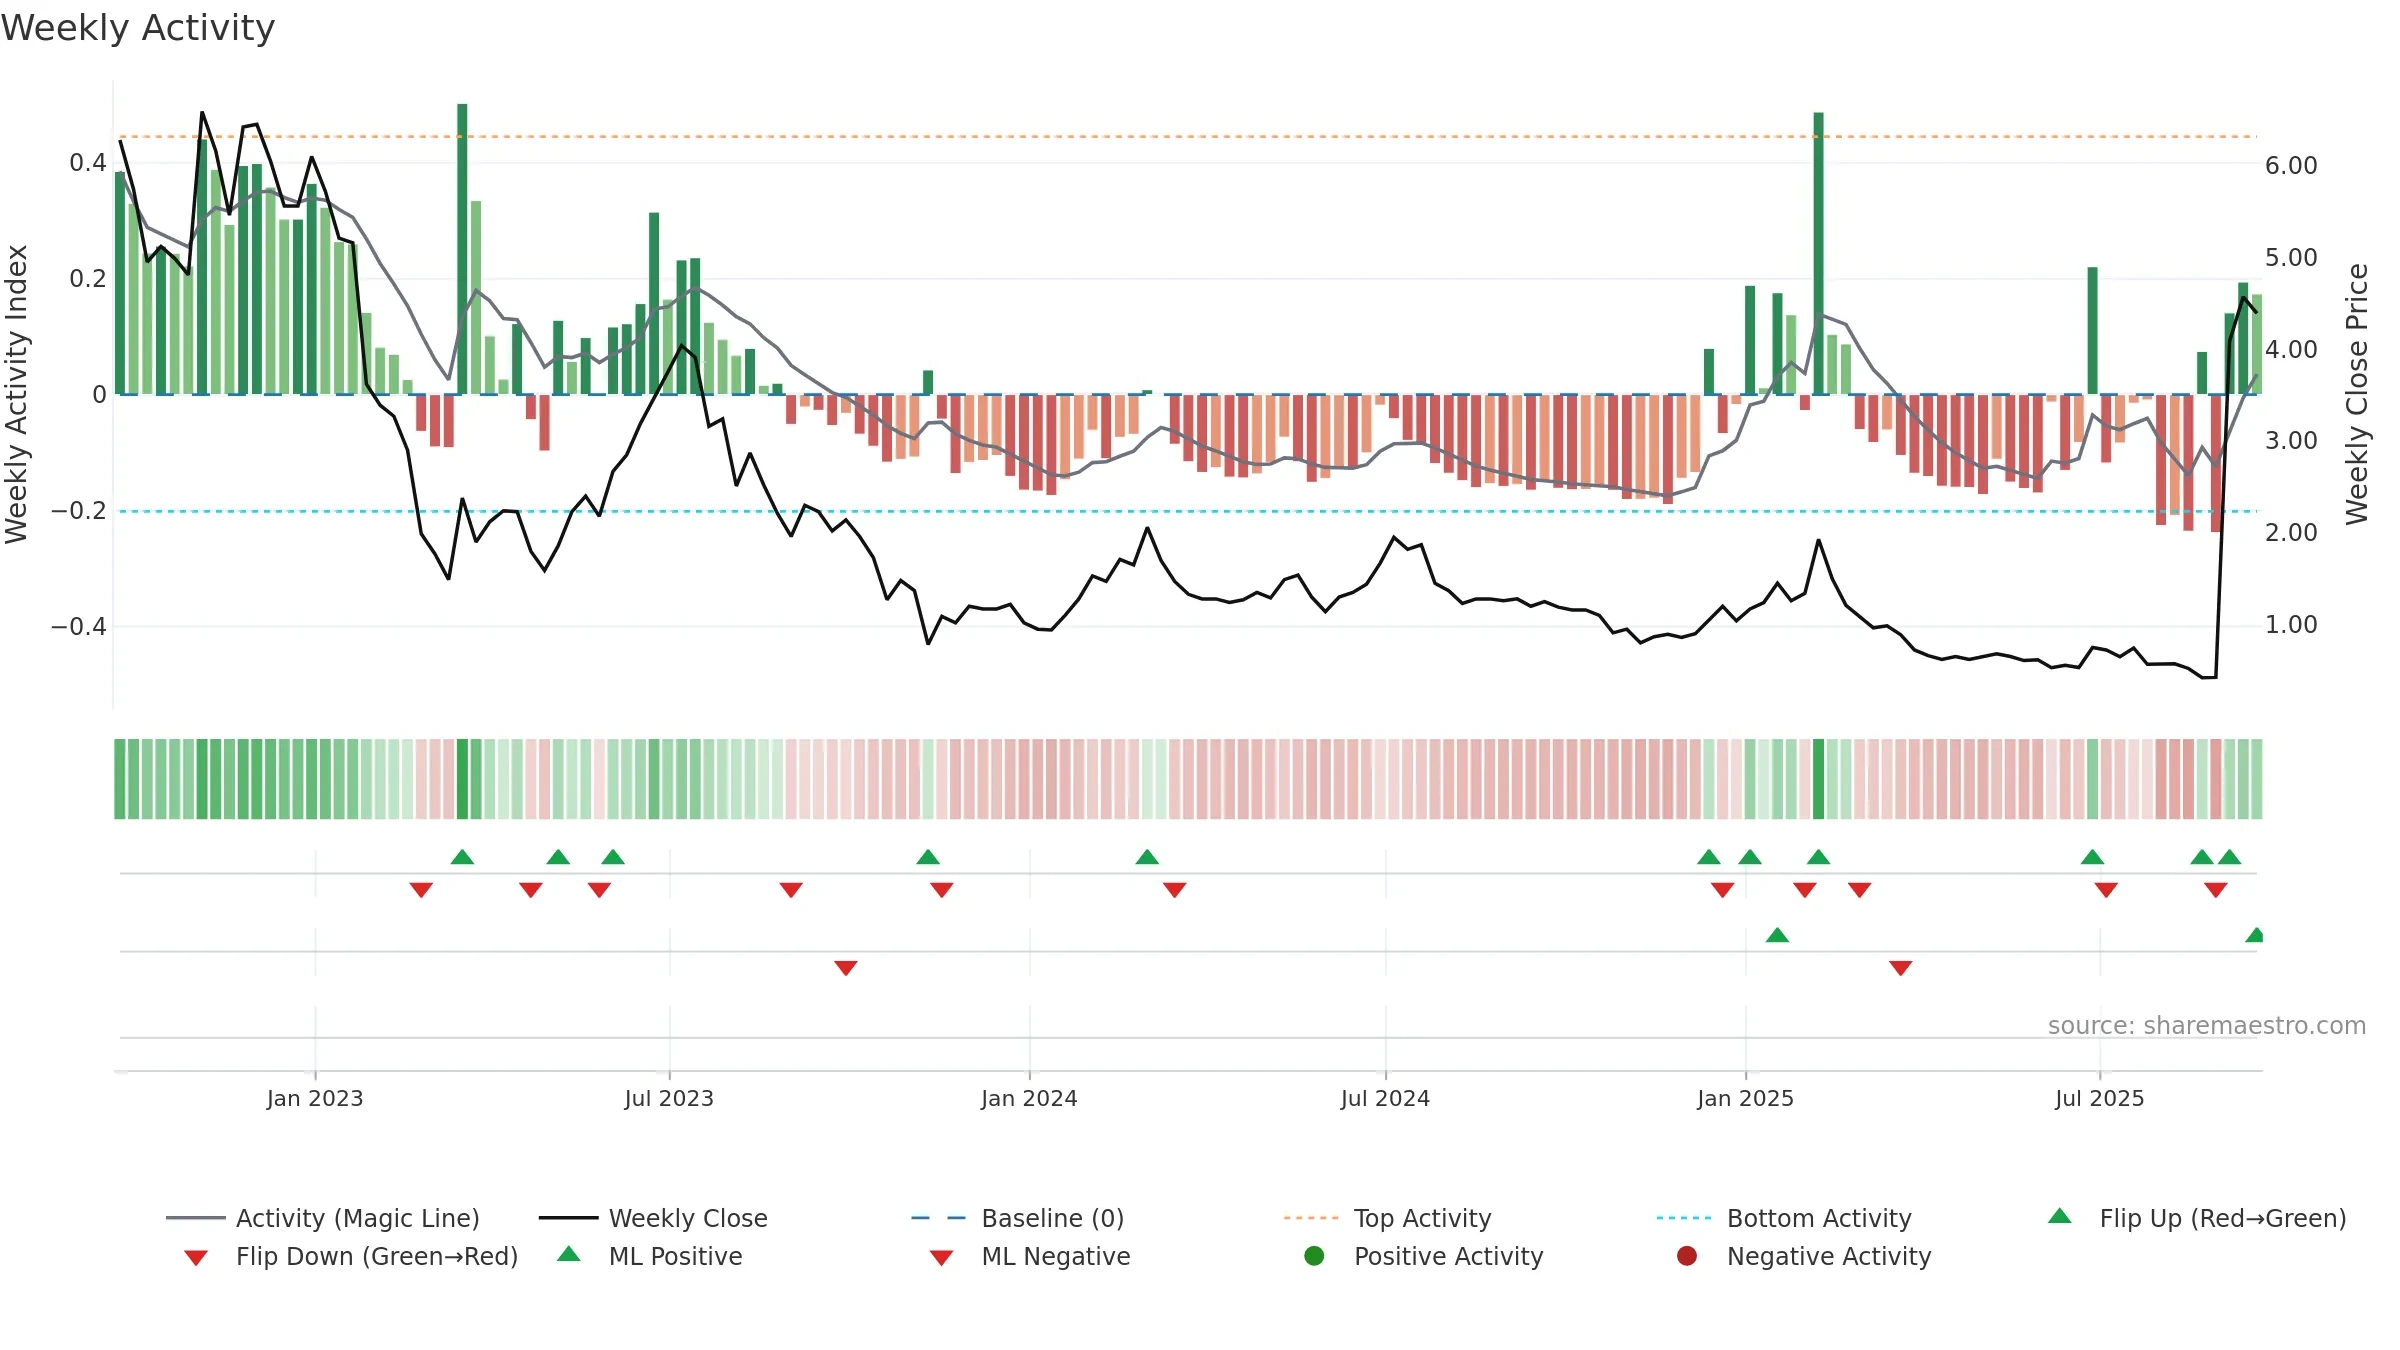This screenshot has height=1350, width=2400.
Task: Click the Jan 2024 x-axis label
Action: [1029, 1098]
